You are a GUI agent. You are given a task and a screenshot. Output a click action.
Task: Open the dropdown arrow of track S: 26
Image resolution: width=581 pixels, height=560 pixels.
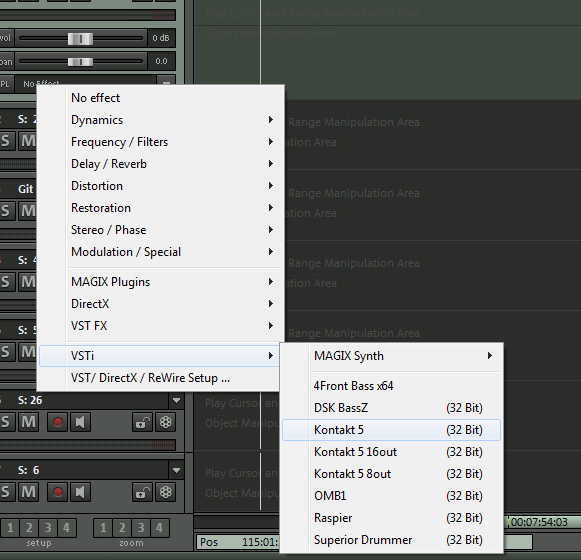coord(176,401)
